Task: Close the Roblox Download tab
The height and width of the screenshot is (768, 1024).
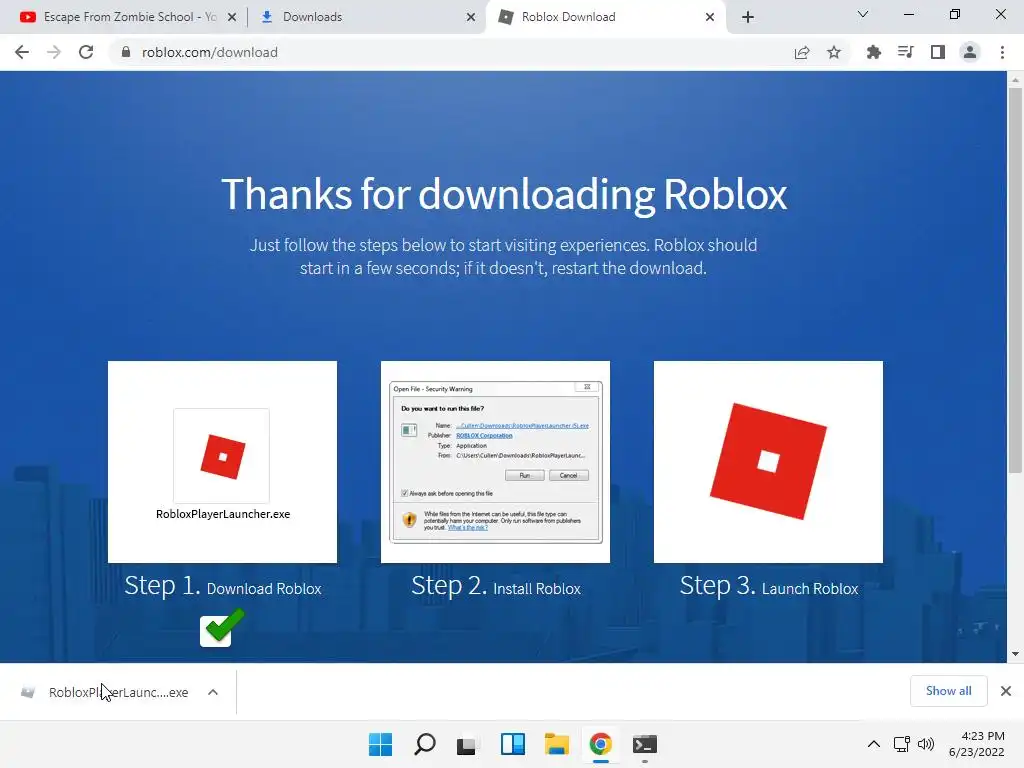Action: [710, 17]
